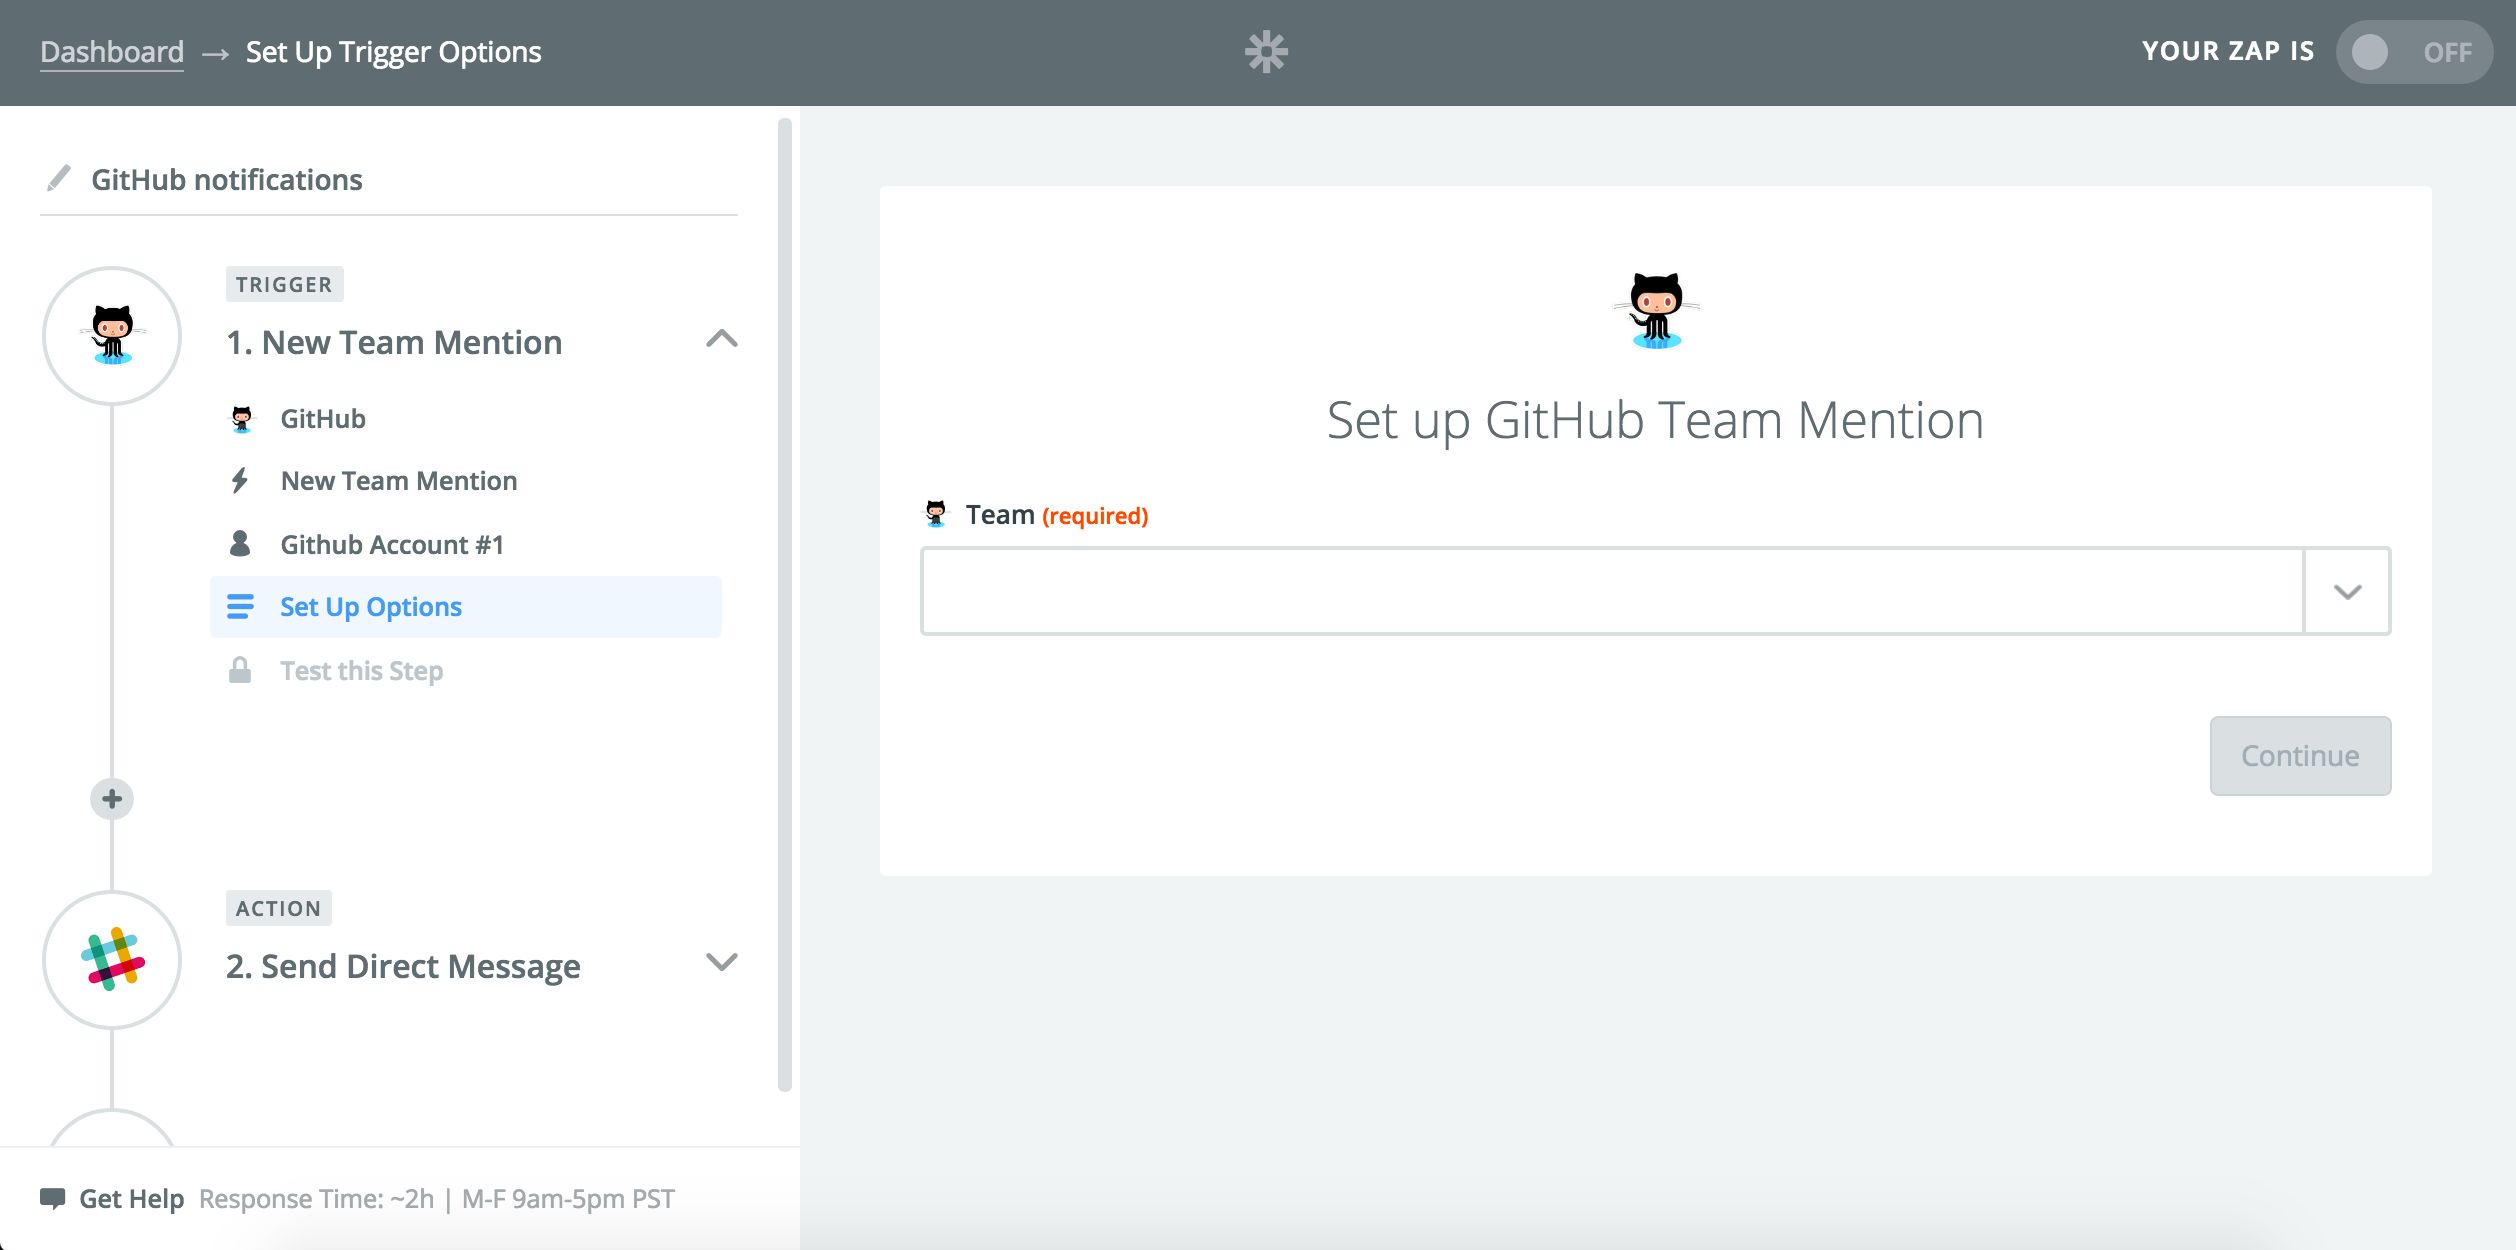Image resolution: width=2516 pixels, height=1250 pixels.
Task: Open the Github Account #1 substep
Action: tap(392, 545)
